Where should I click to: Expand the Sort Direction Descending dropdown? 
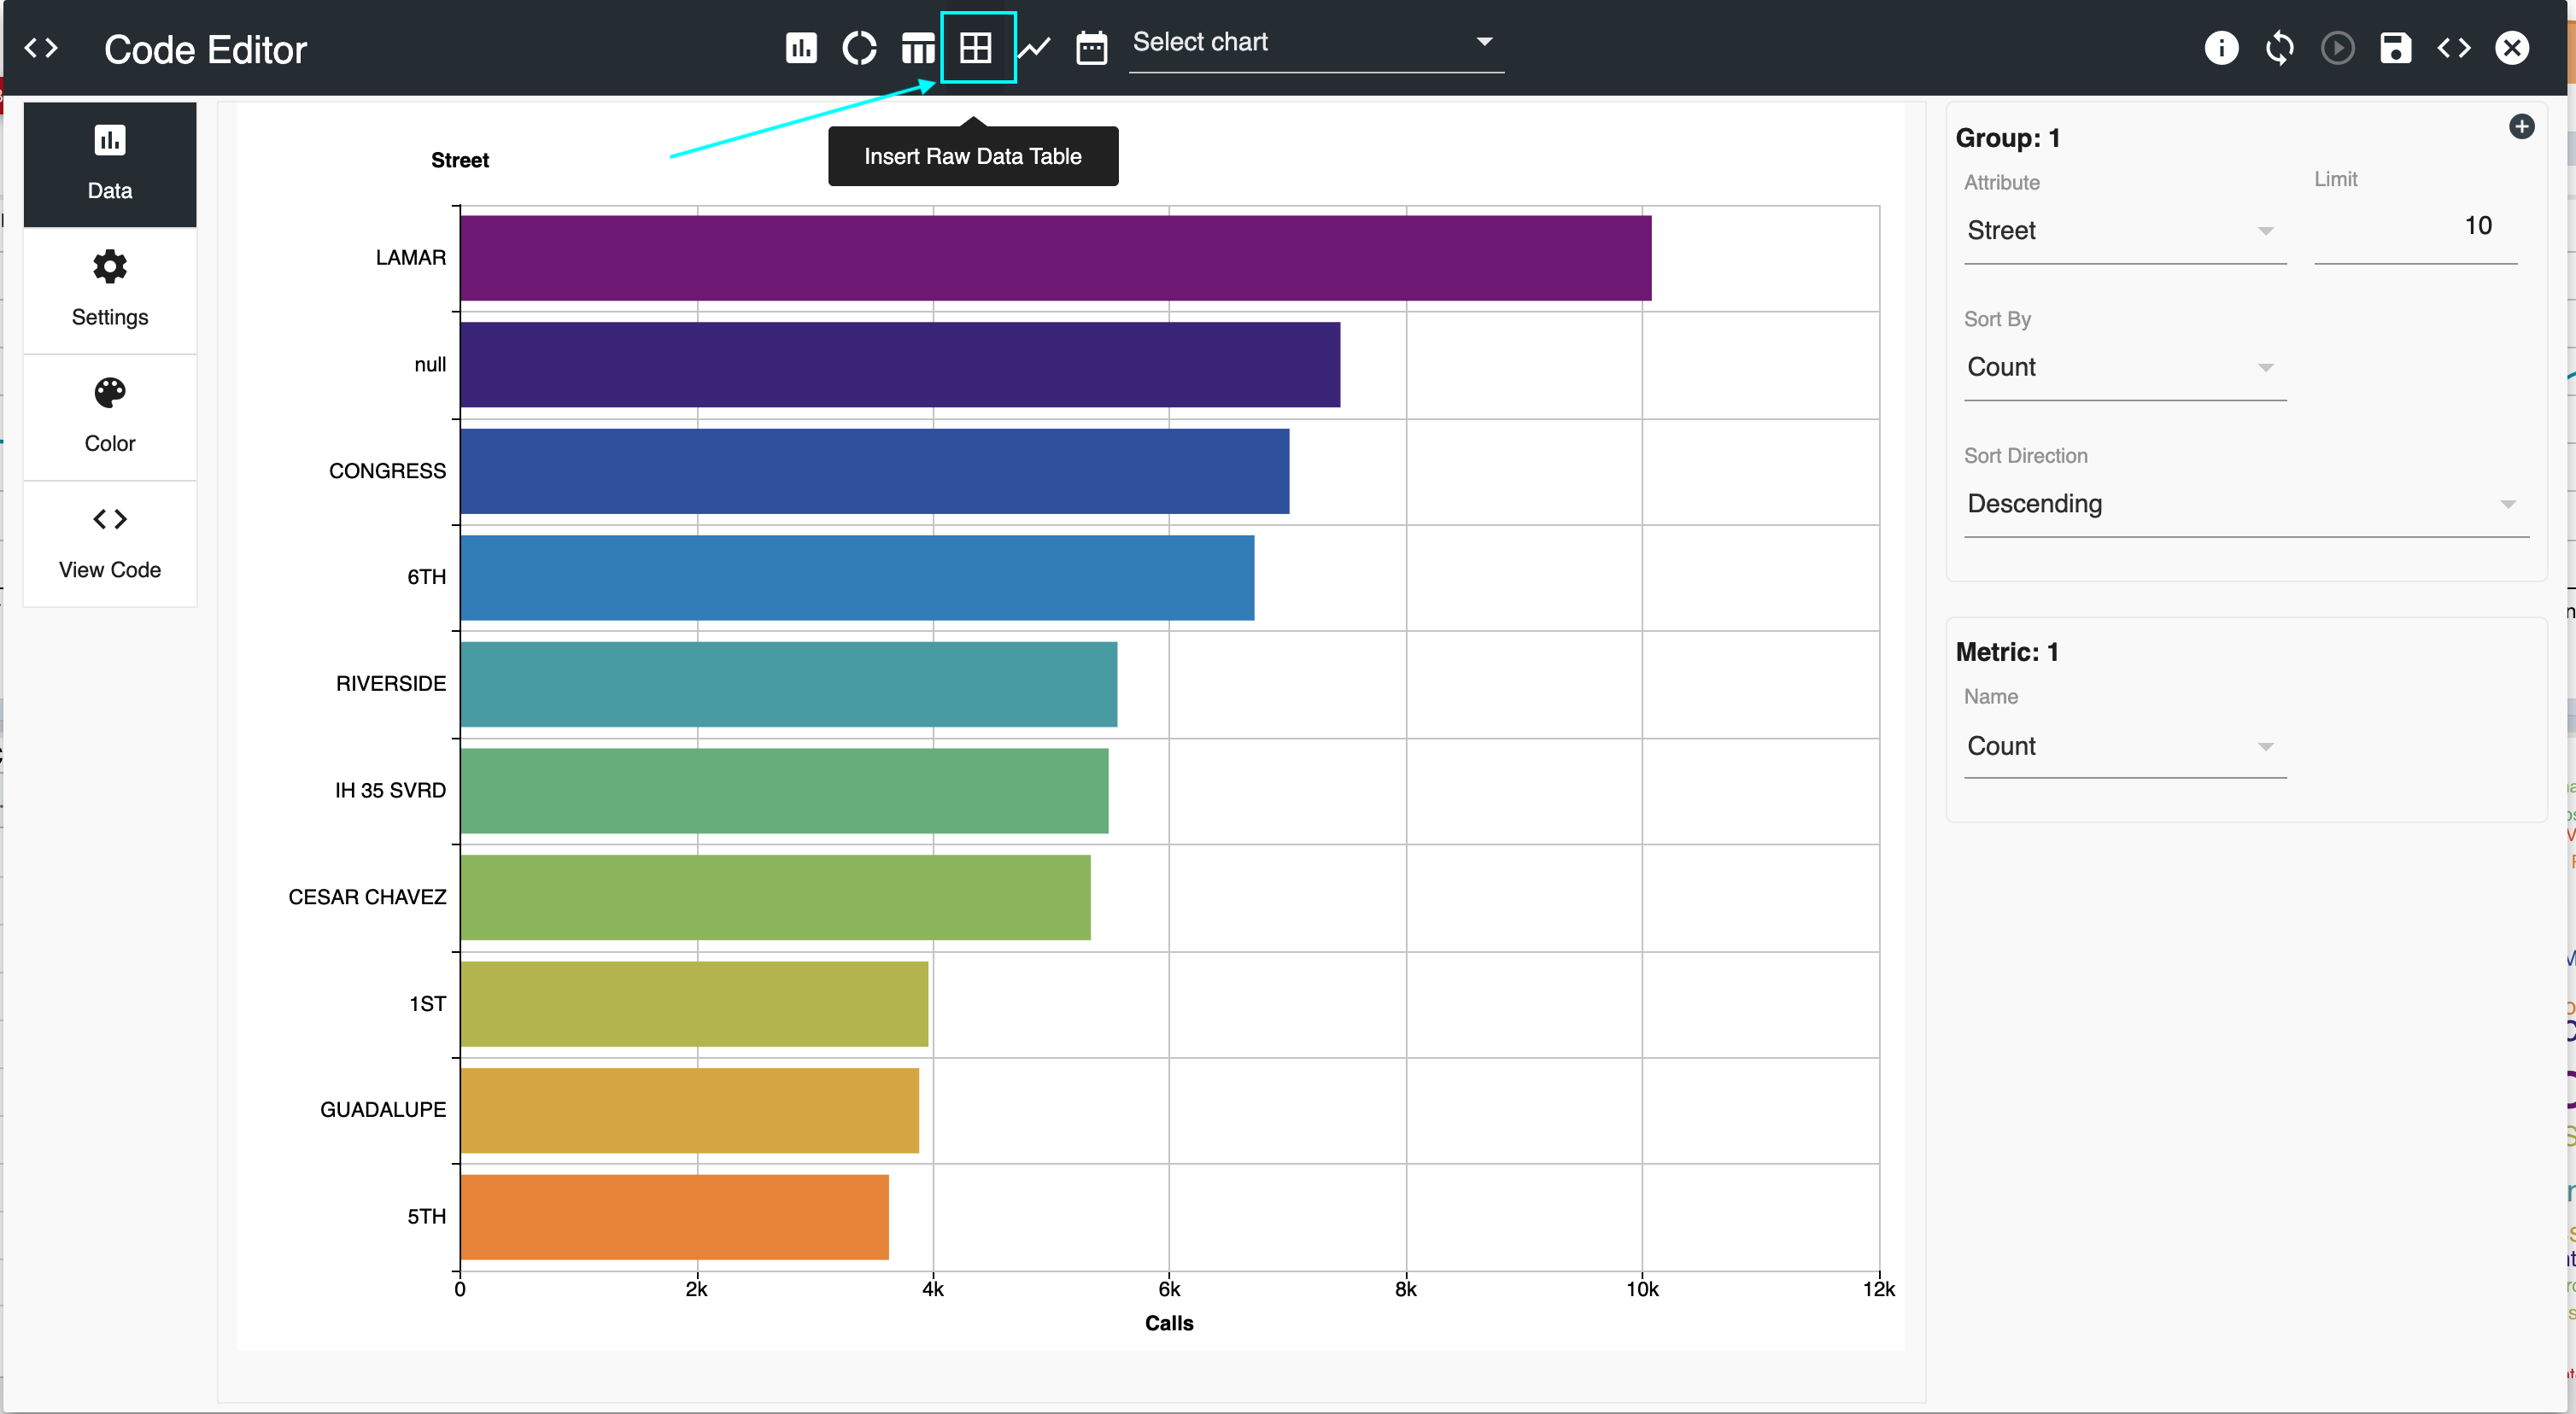tap(2246, 504)
